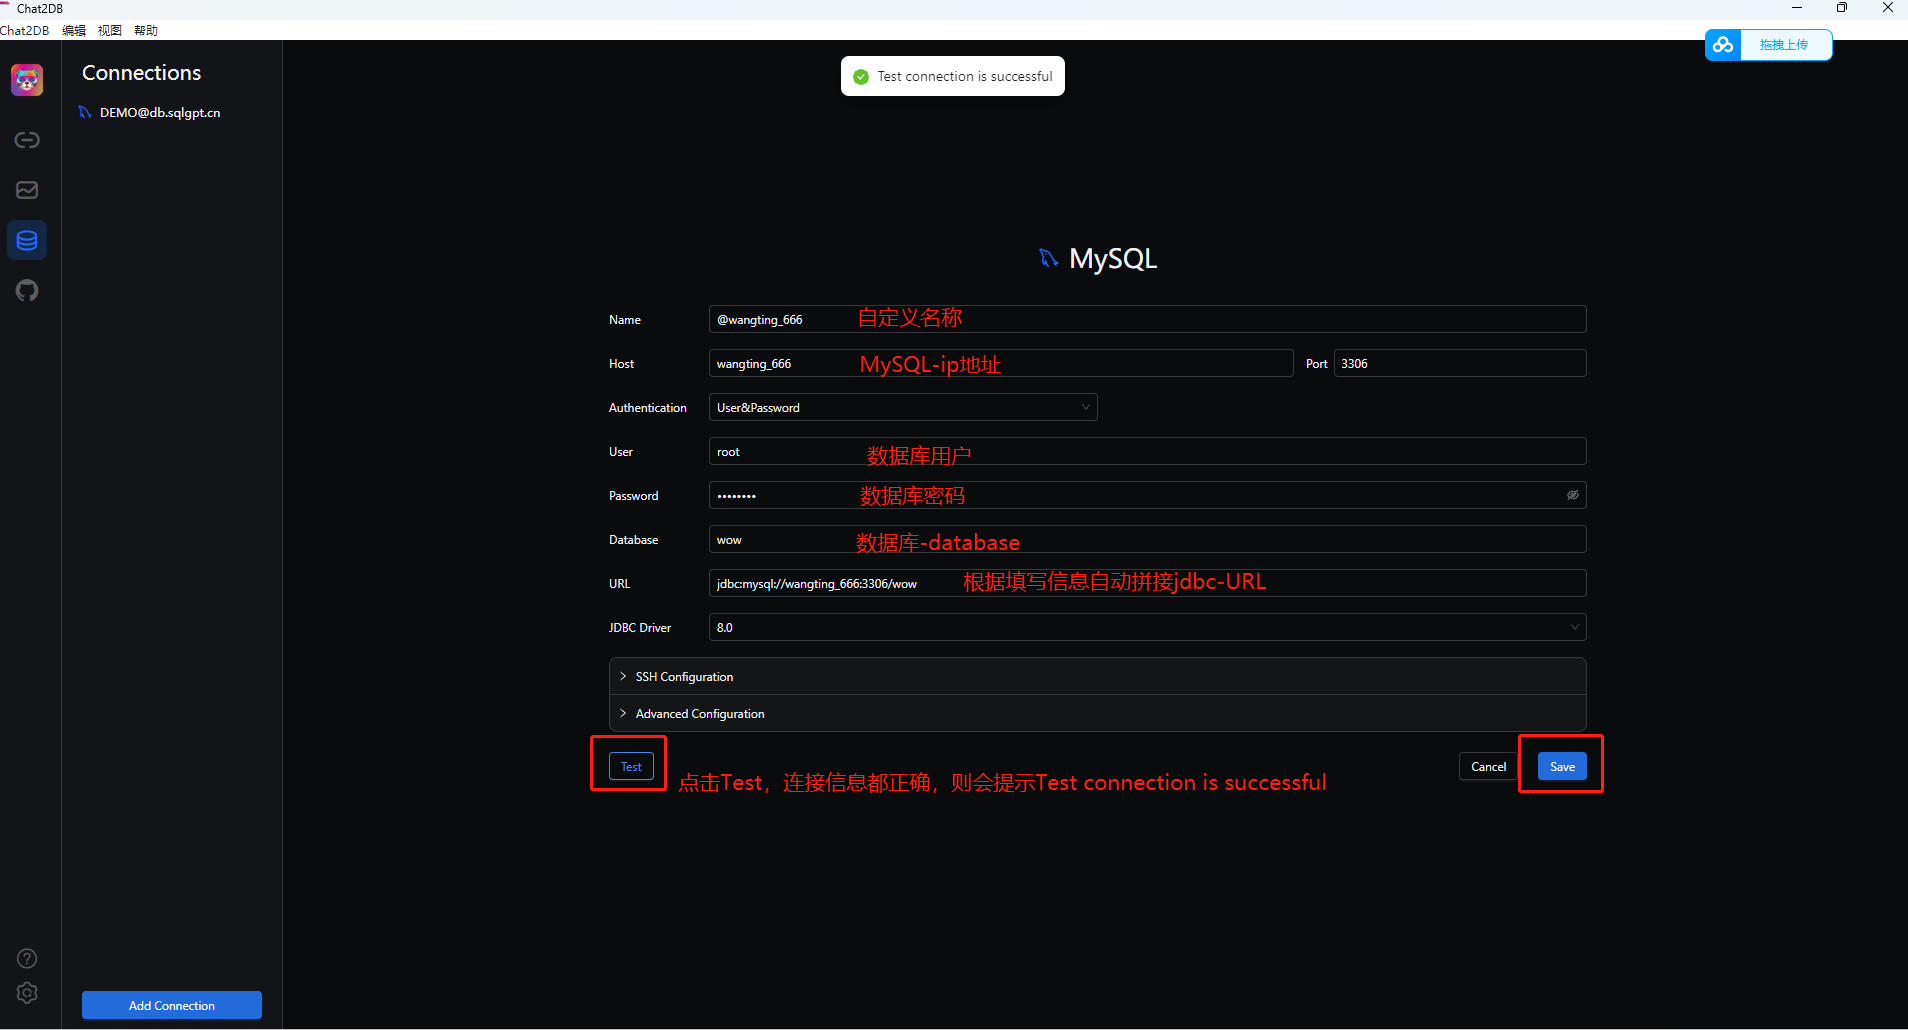
Task: Click the Connections heading text
Action: coord(142,73)
